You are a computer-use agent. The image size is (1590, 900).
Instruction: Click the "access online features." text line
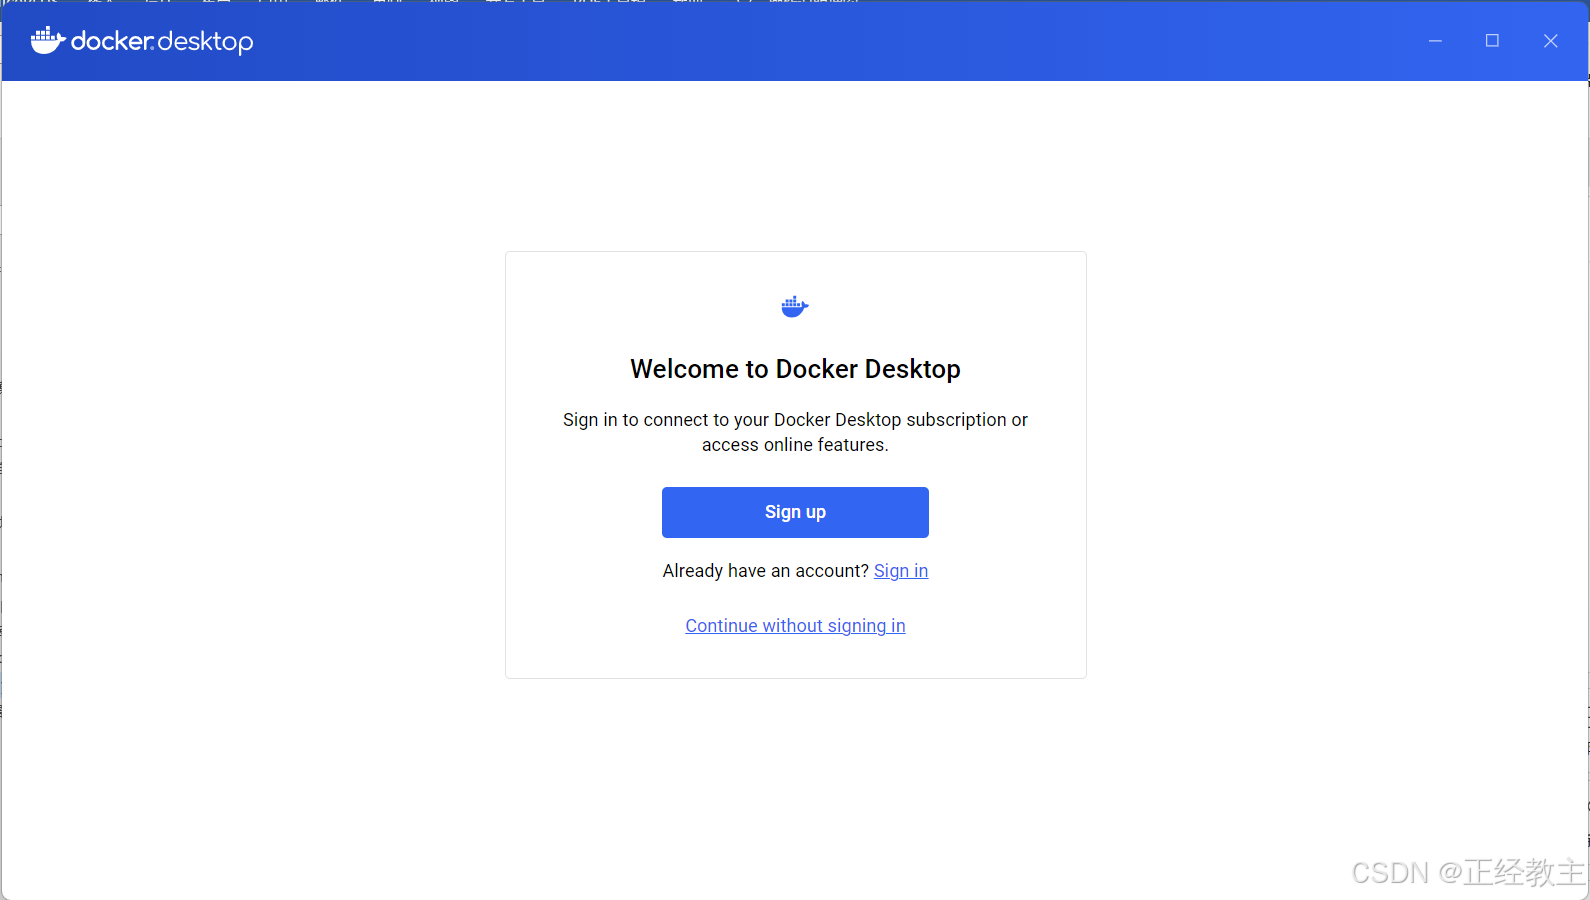tap(795, 445)
